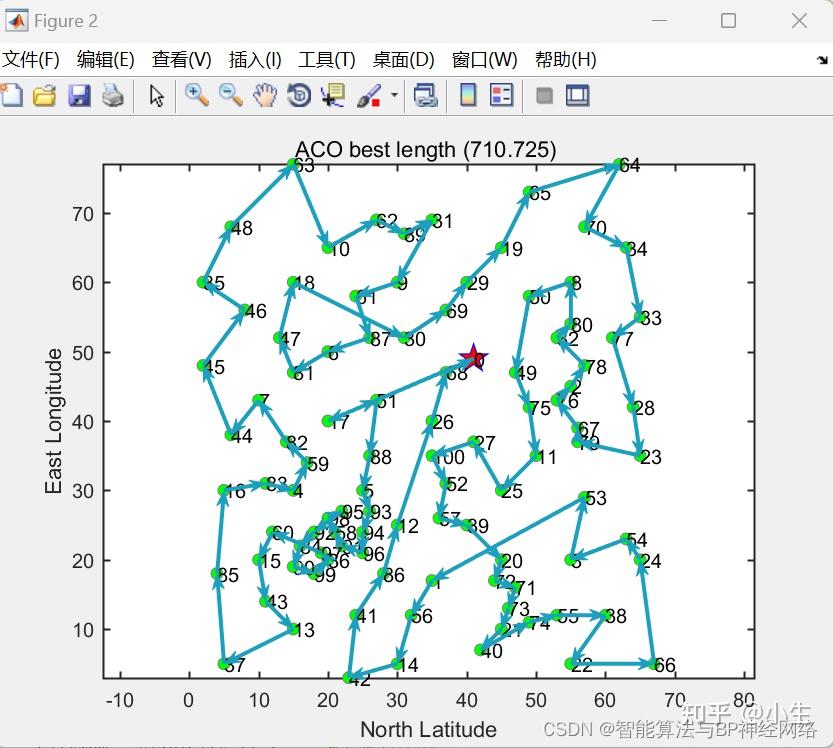This screenshot has width=833, height=748.
Task: Toggle the Link Plot feature
Action: [x=427, y=96]
